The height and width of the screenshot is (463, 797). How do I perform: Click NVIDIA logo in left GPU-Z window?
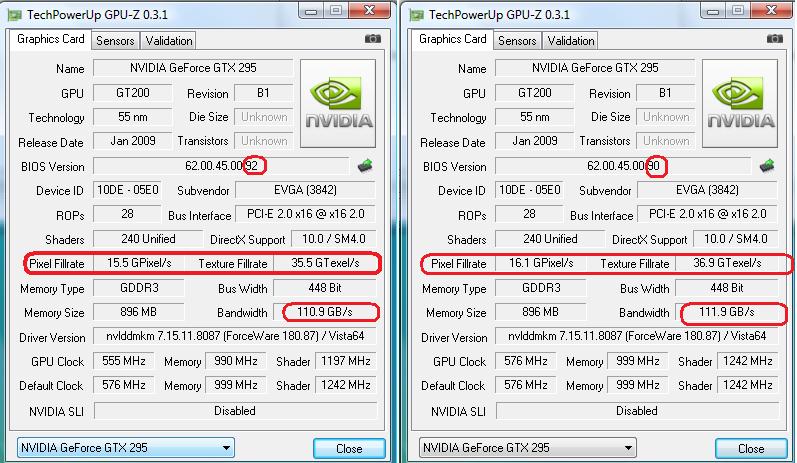pos(338,104)
